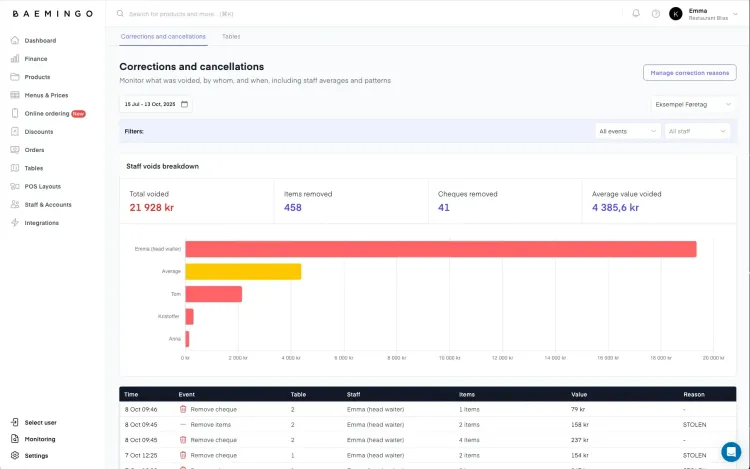The width and height of the screenshot is (750, 469).
Task: Click the notifications bell icon
Action: 636,14
